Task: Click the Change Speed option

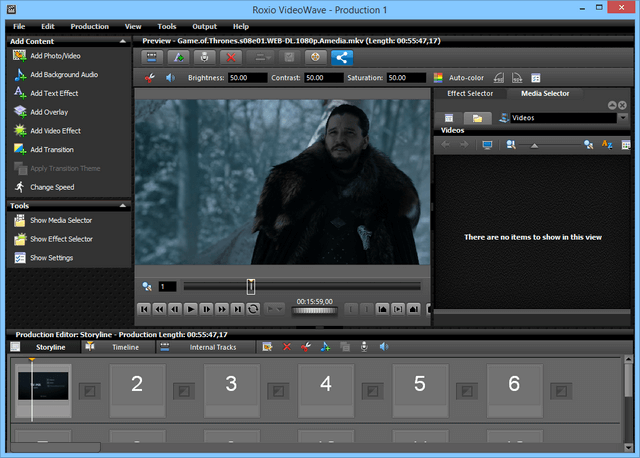Action: 51,187
